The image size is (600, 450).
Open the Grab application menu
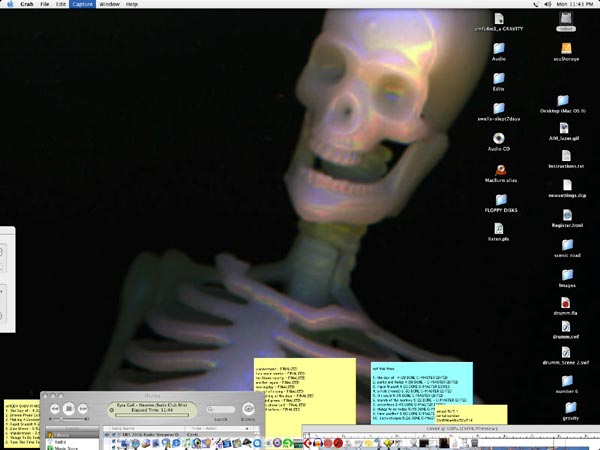27,4
